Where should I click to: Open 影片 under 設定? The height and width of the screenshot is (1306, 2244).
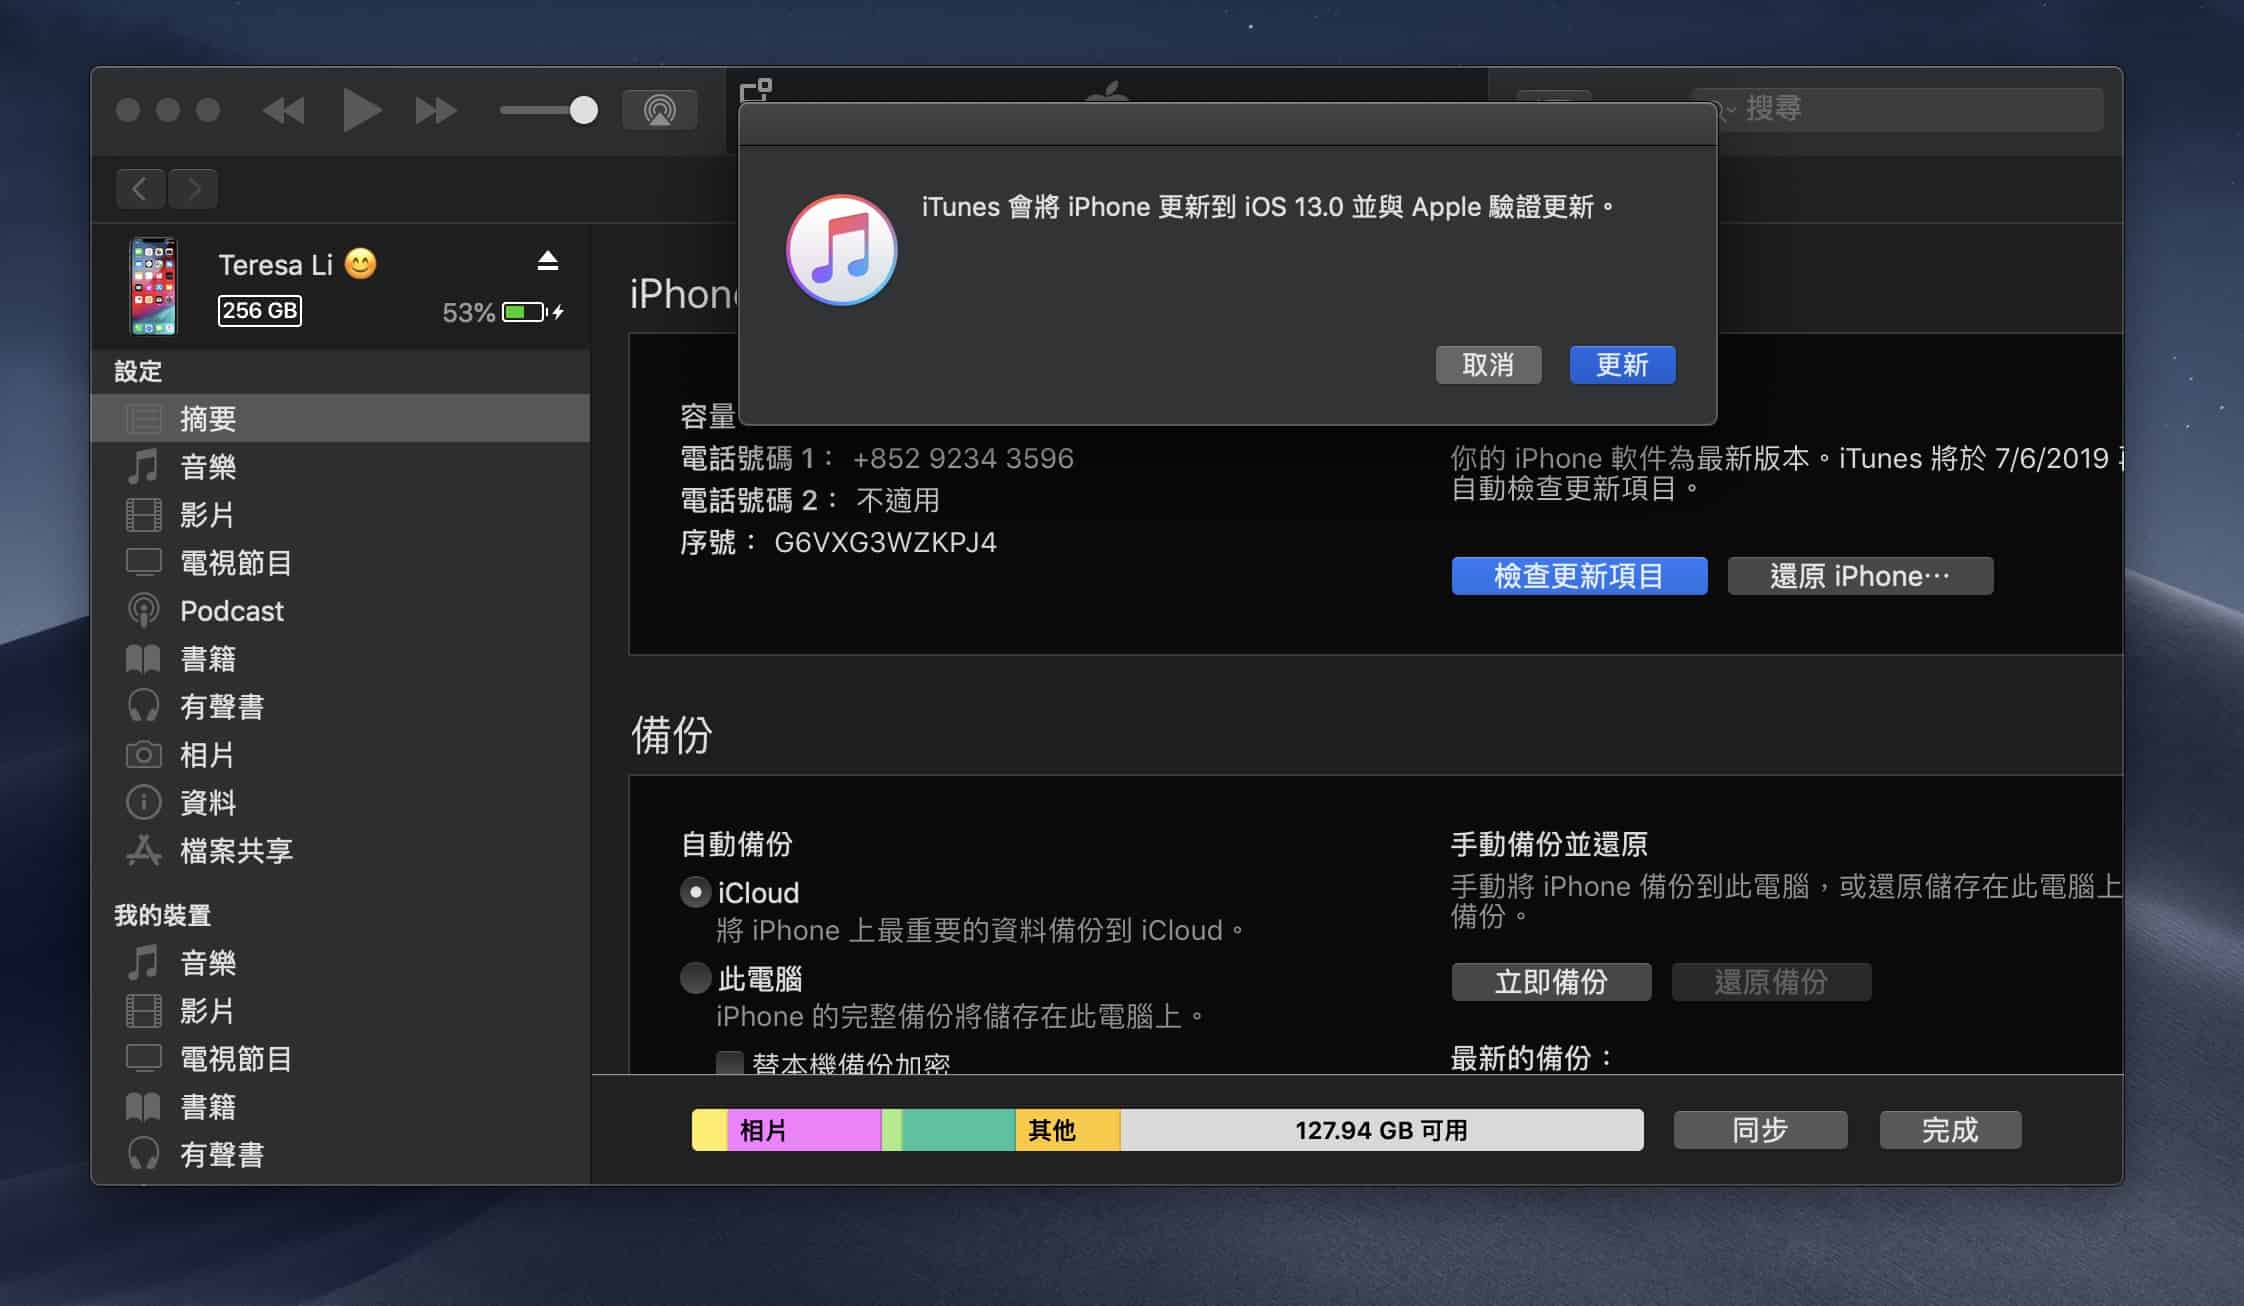click(340, 514)
